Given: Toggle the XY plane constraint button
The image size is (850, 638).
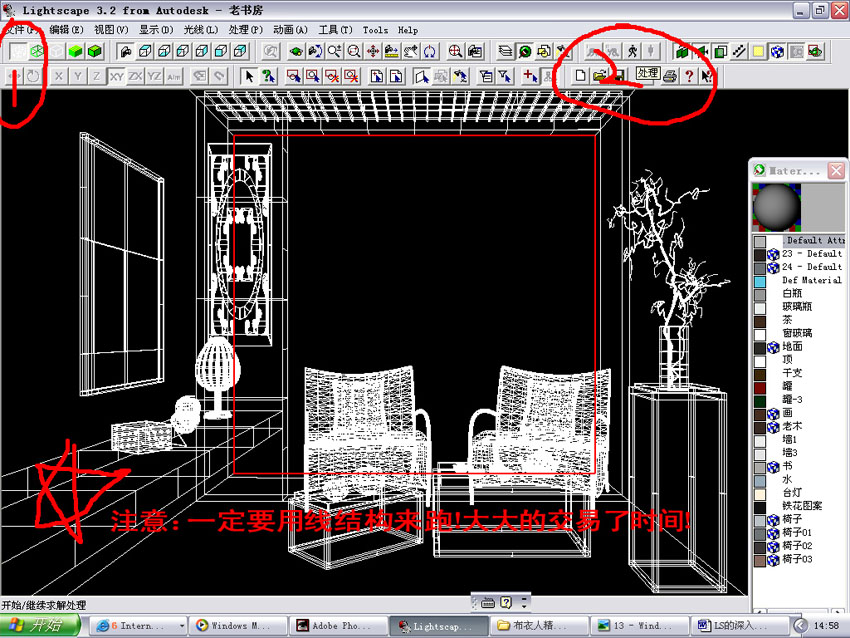Looking at the screenshot, I should click(117, 76).
